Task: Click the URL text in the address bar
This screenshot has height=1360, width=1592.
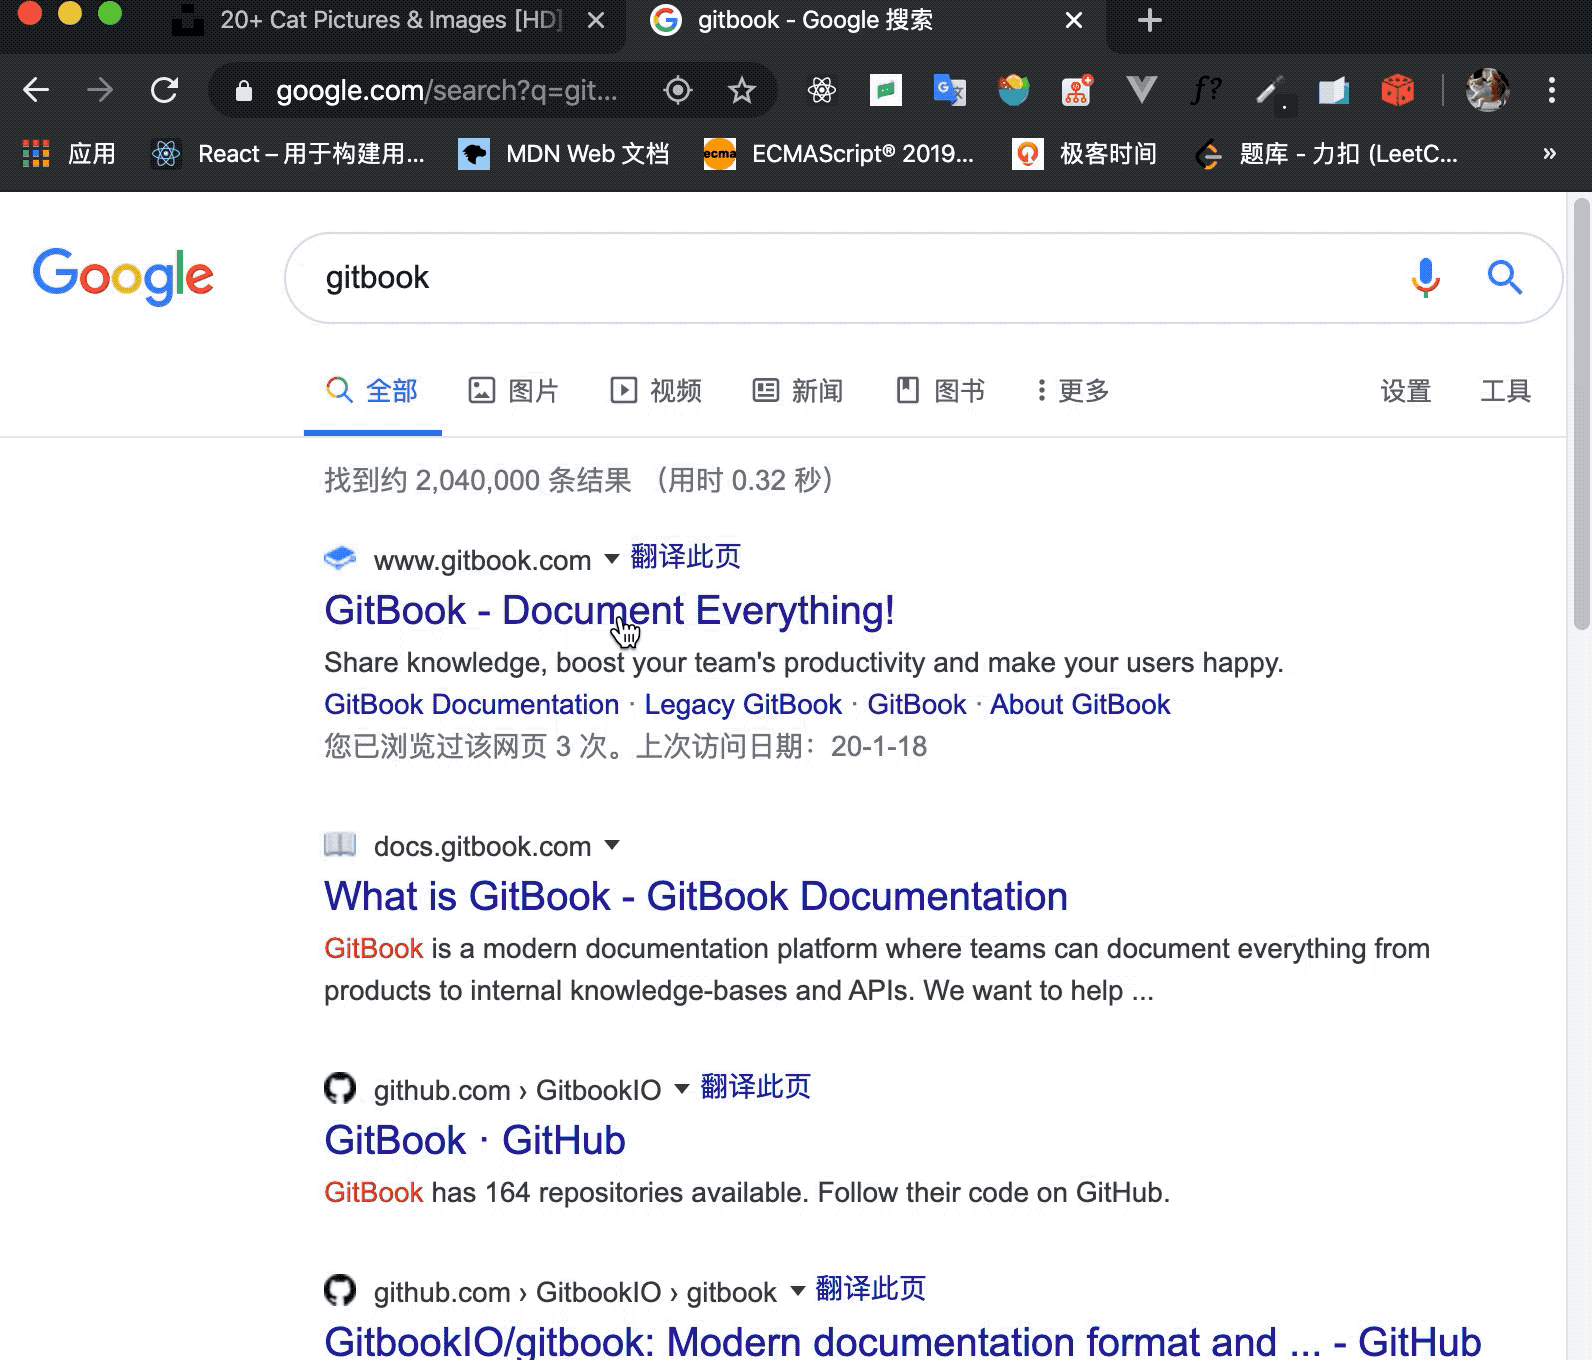Action: click(446, 91)
